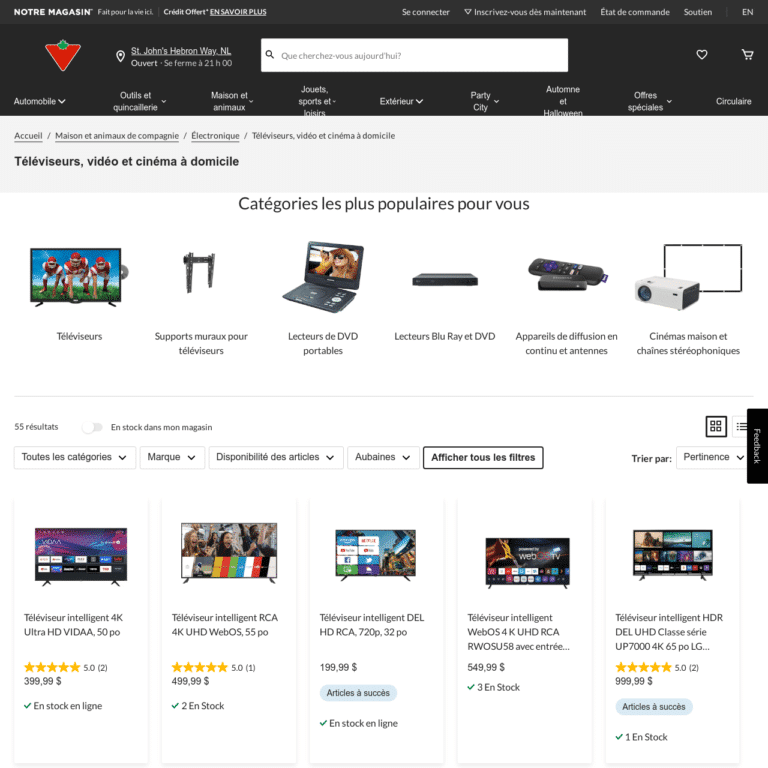Switch to grid view layout
Image resolution: width=768 pixels, height=768 pixels.
click(x=716, y=426)
